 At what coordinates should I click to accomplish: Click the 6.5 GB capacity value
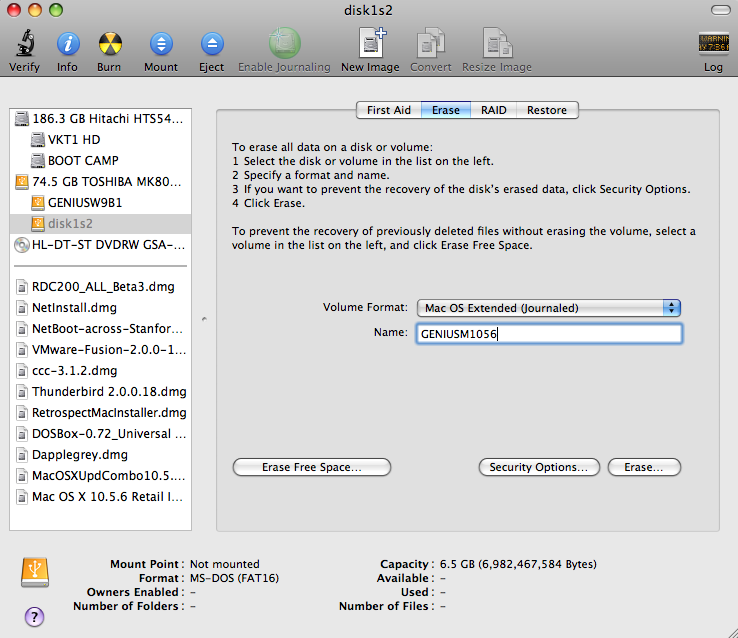[x=518, y=564]
